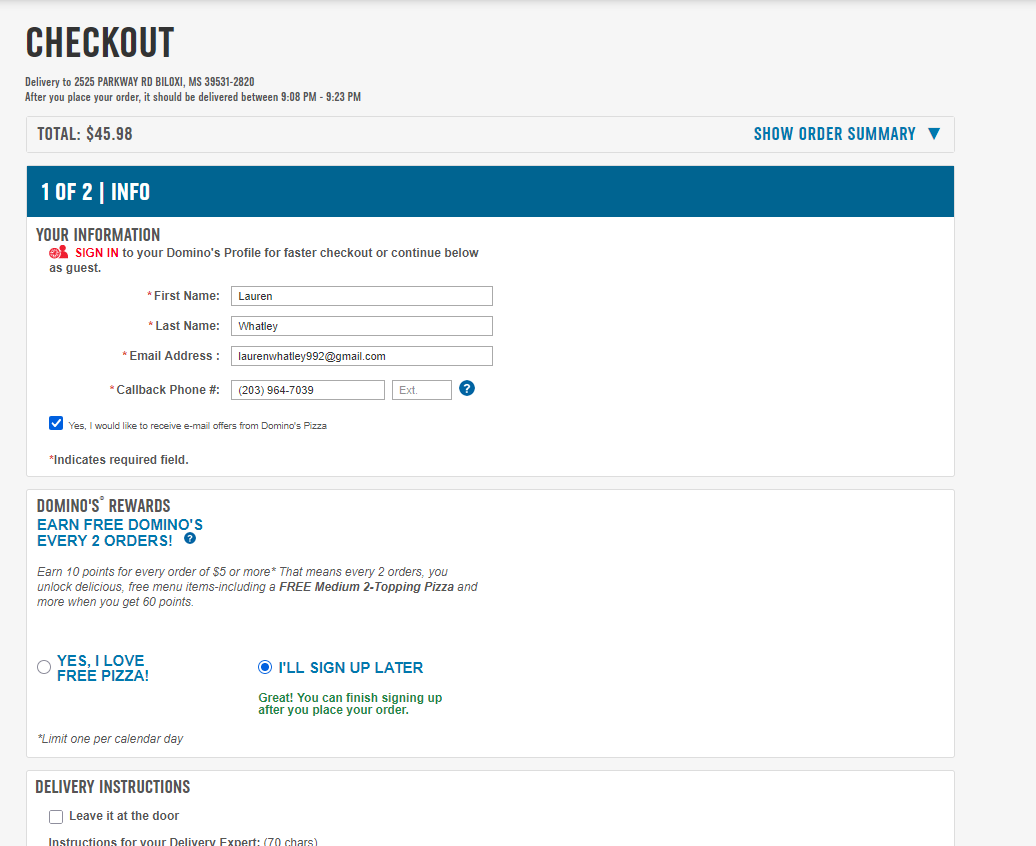
Task: Click the 'Great! You can finish signing up' message
Action: tap(350, 704)
